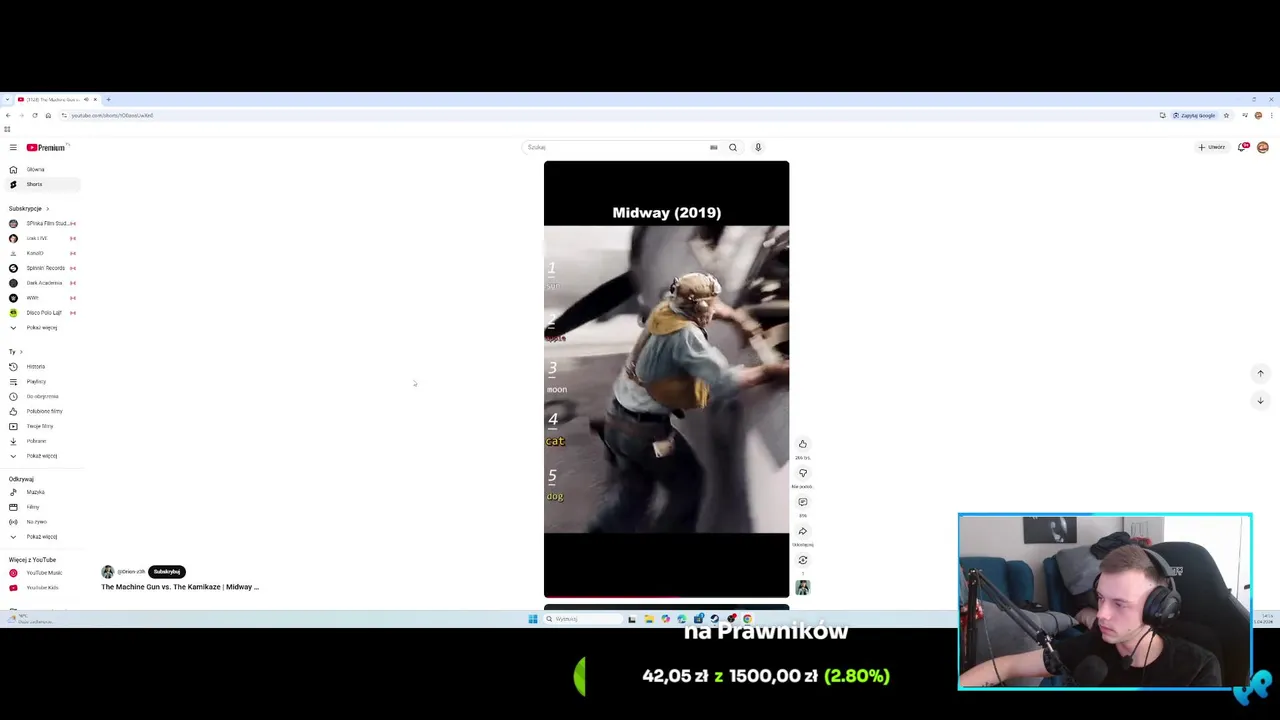
Task: Open Dark Academia subscription channel
Action: (40, 283)
